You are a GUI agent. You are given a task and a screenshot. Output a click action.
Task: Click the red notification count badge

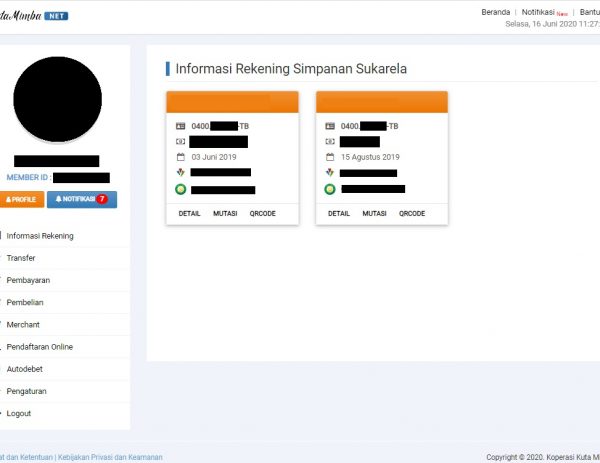(102, 199)
